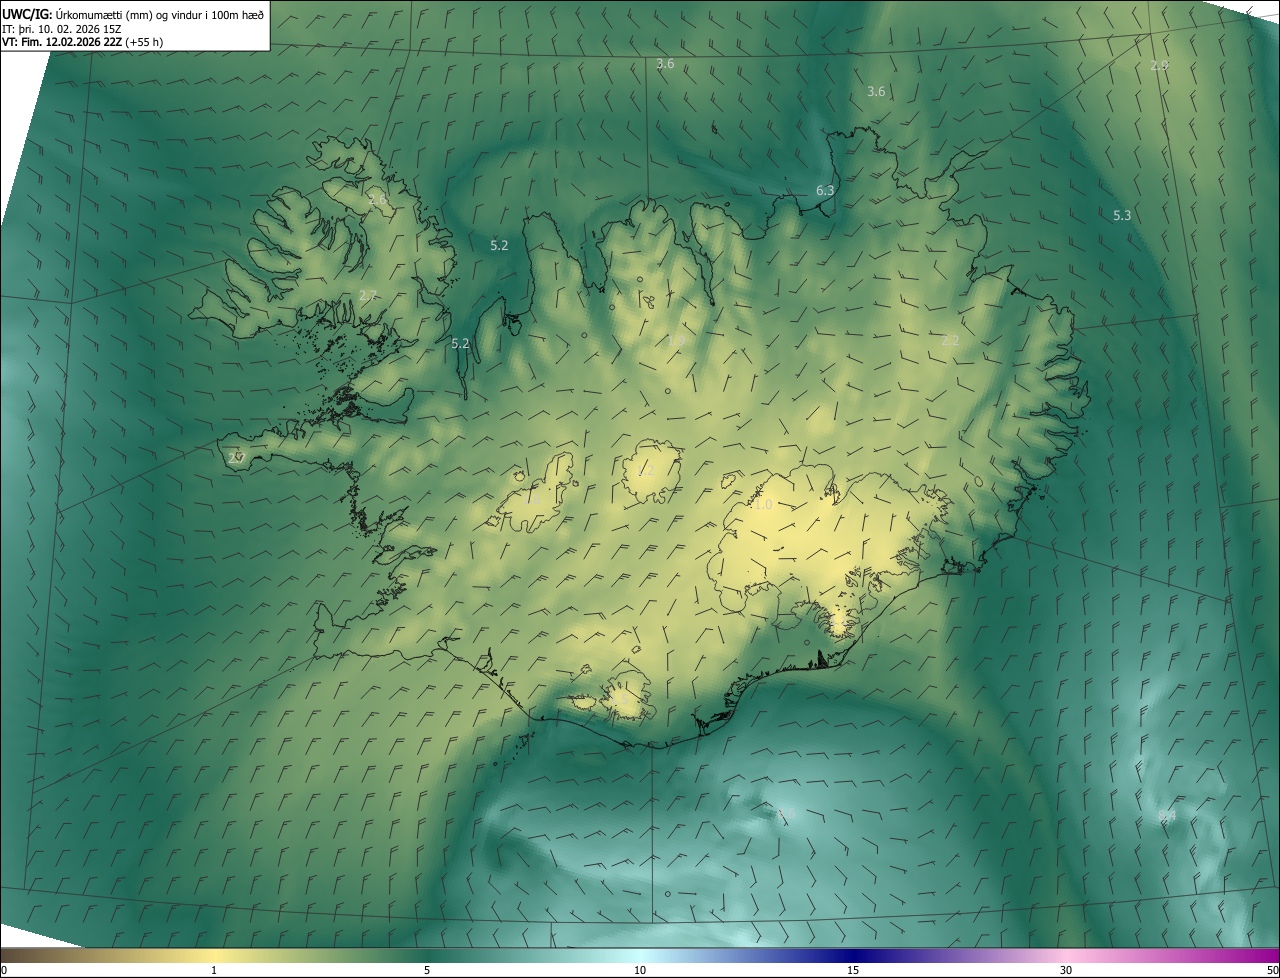Click the 1 tick on the color scale
Screen dimensions: 1280x978
[214, 970]
